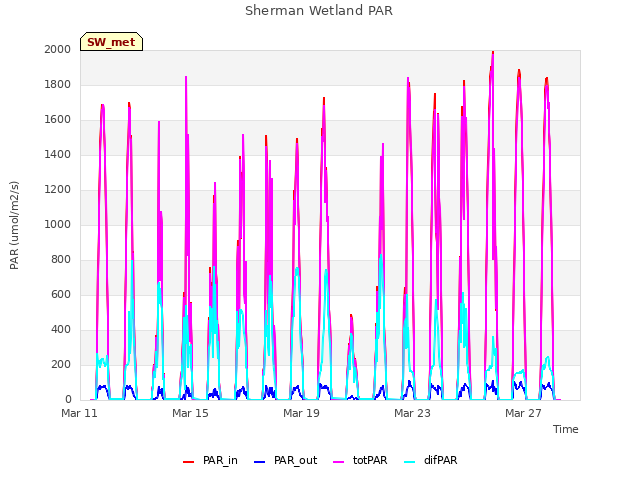The image size is (640, 480).
Task: Click the Mar 19 x-axis tick label
Action: (301, 413)
